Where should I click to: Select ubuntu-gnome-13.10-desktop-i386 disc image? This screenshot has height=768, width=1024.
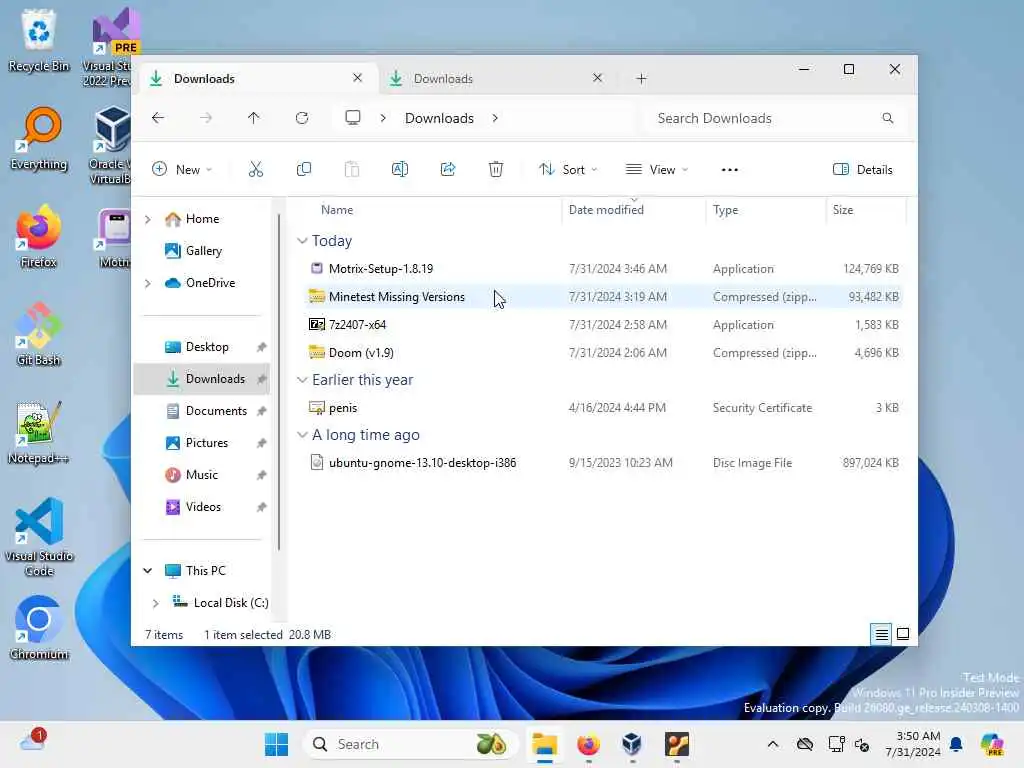pyautogui.click(x=603, y=463)
